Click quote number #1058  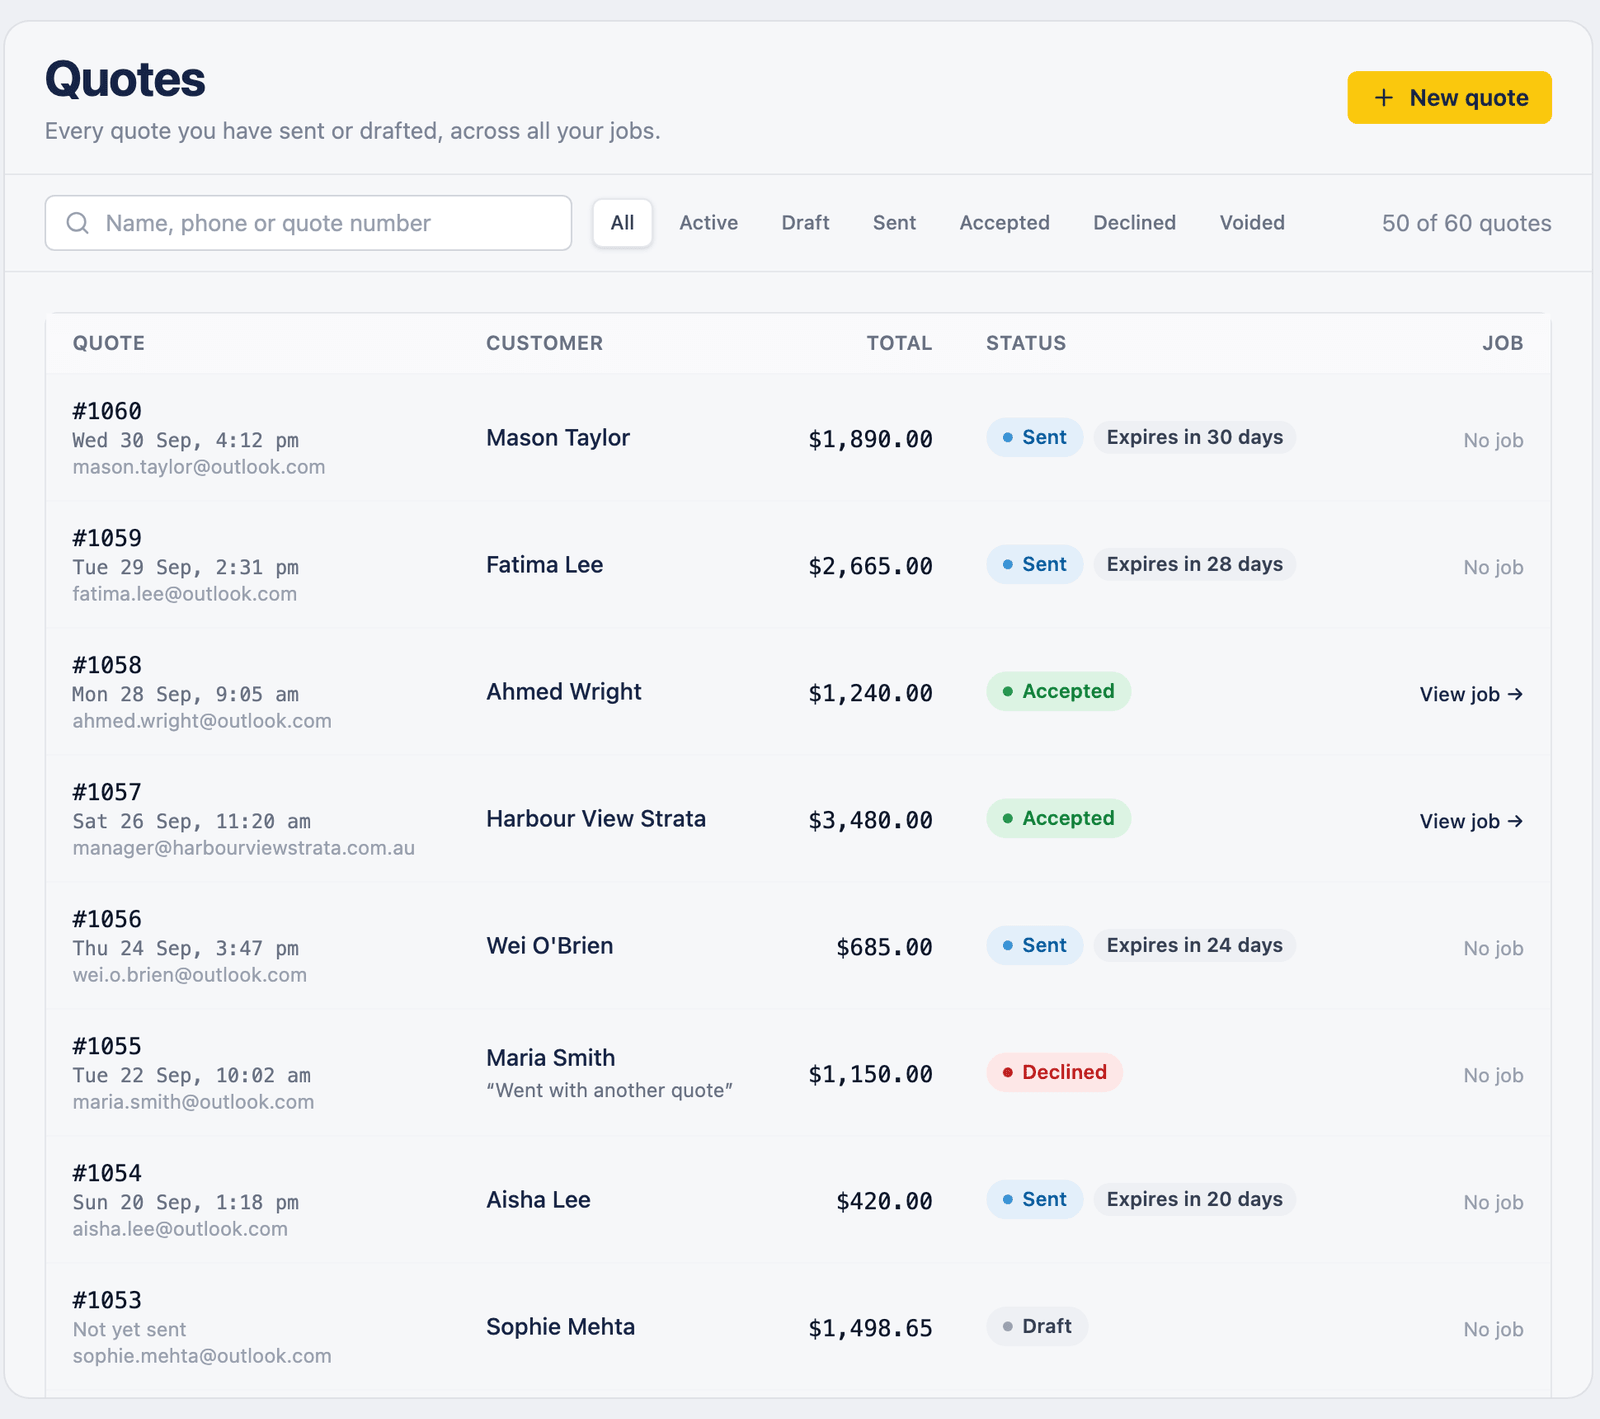click(107, 665)
